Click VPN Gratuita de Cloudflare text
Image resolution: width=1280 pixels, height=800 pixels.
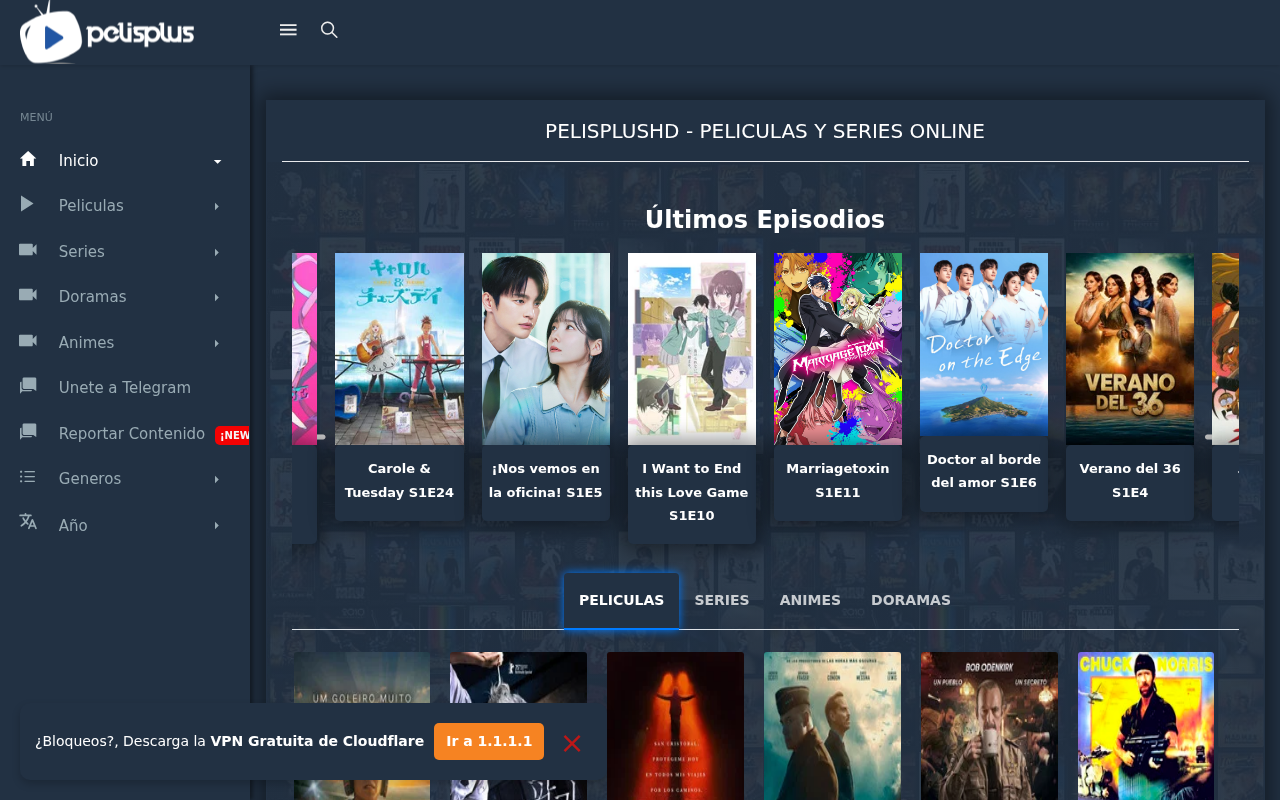[317, 741]
